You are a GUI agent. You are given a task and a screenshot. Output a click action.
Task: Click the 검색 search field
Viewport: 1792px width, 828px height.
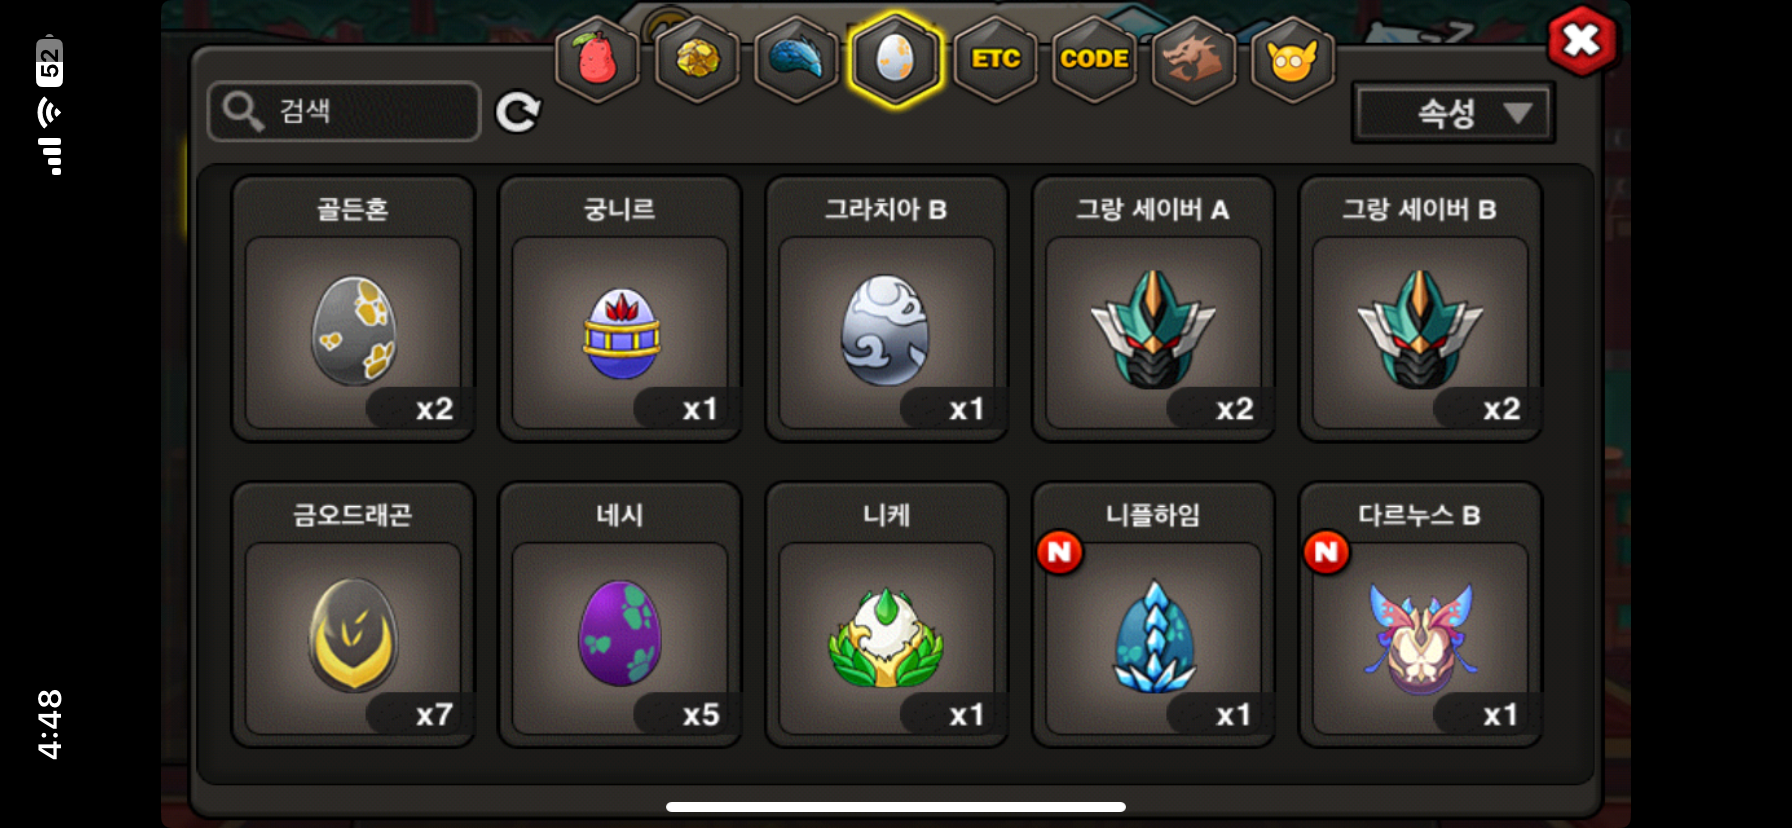point(344,111)
